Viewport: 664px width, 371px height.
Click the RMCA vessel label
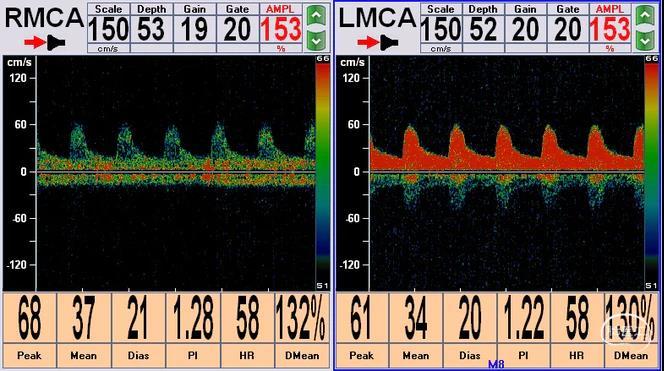44,18
